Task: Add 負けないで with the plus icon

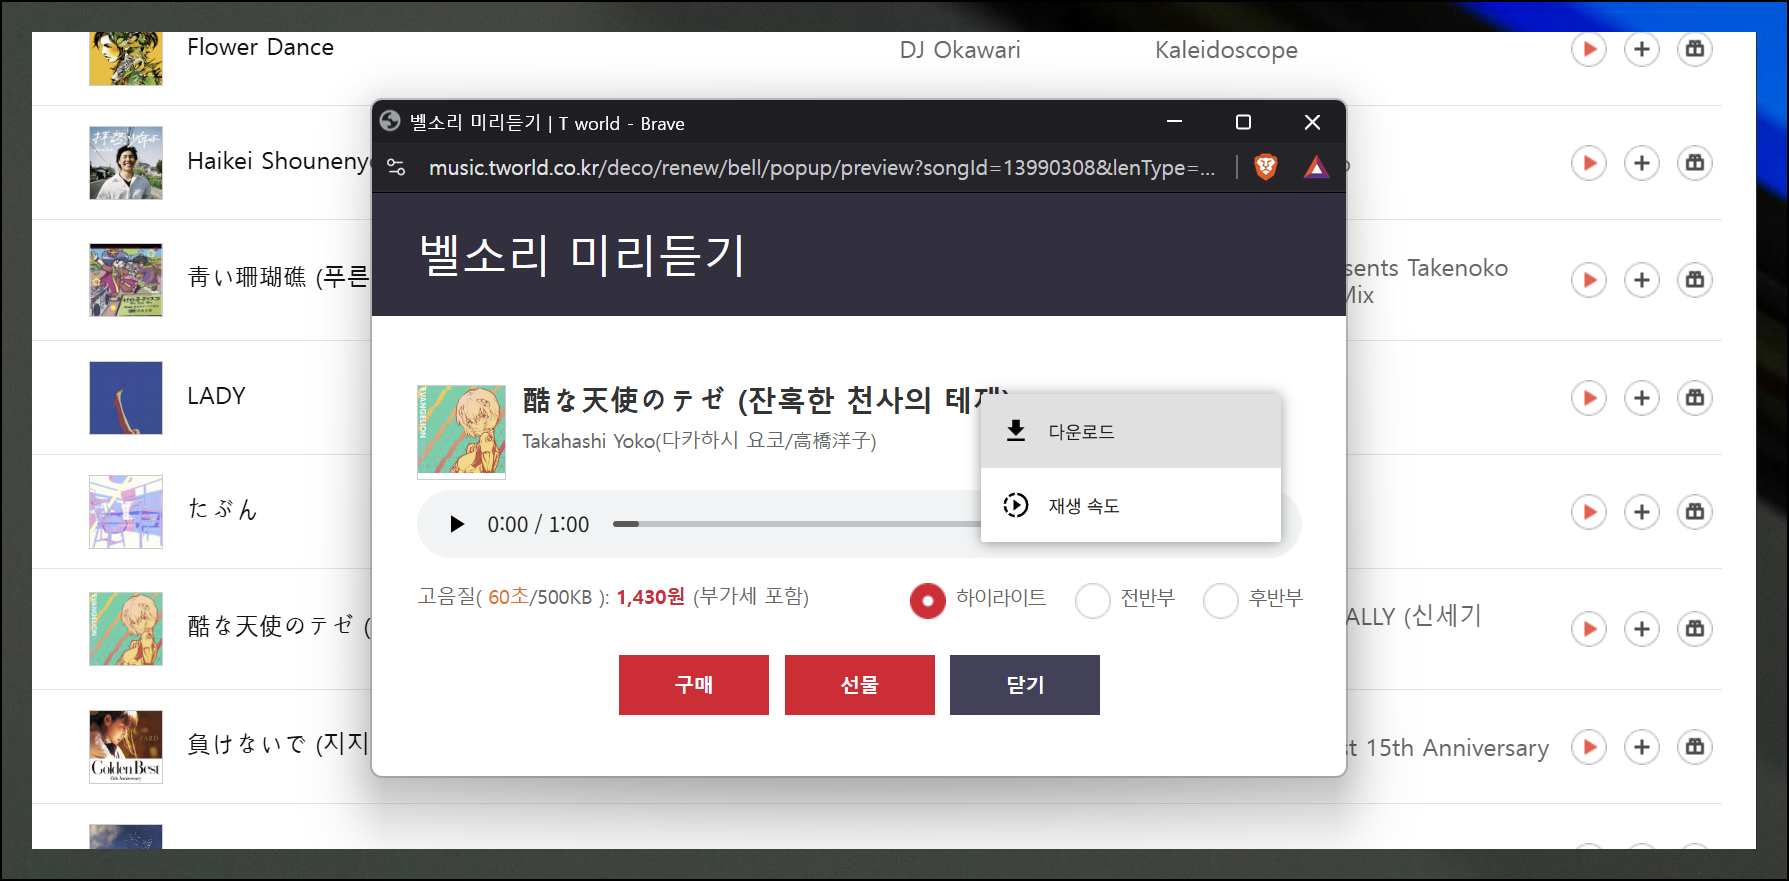Action: [x=1641, y=747]
